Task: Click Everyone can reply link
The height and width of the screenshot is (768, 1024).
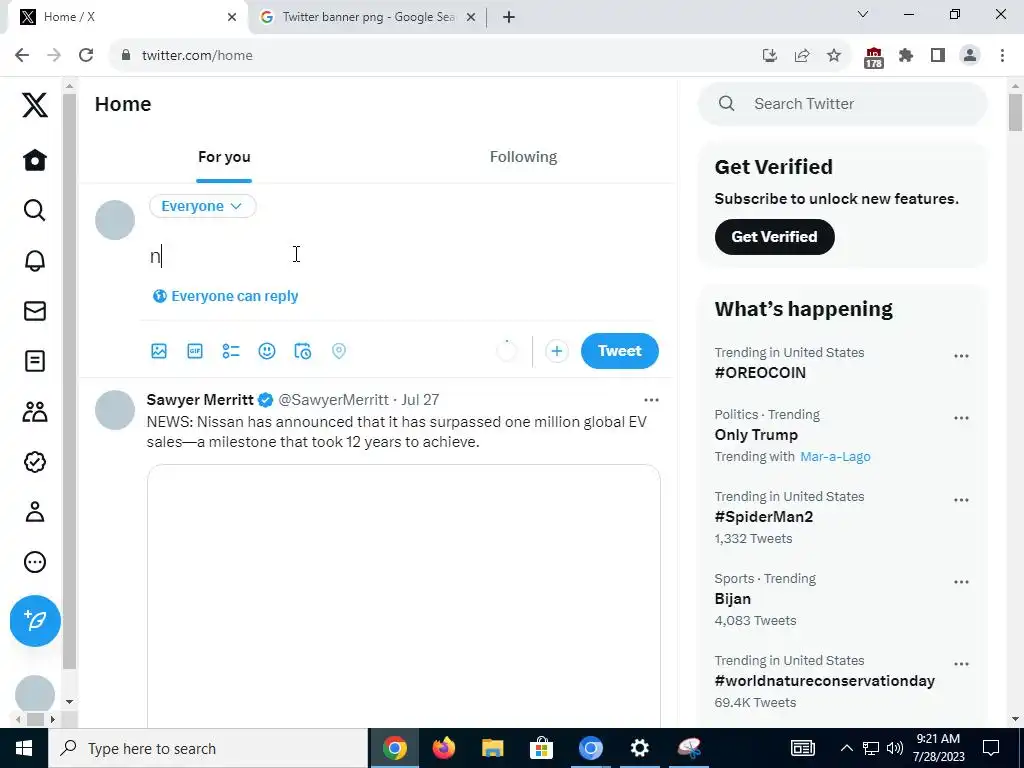Action: [225, 296]
